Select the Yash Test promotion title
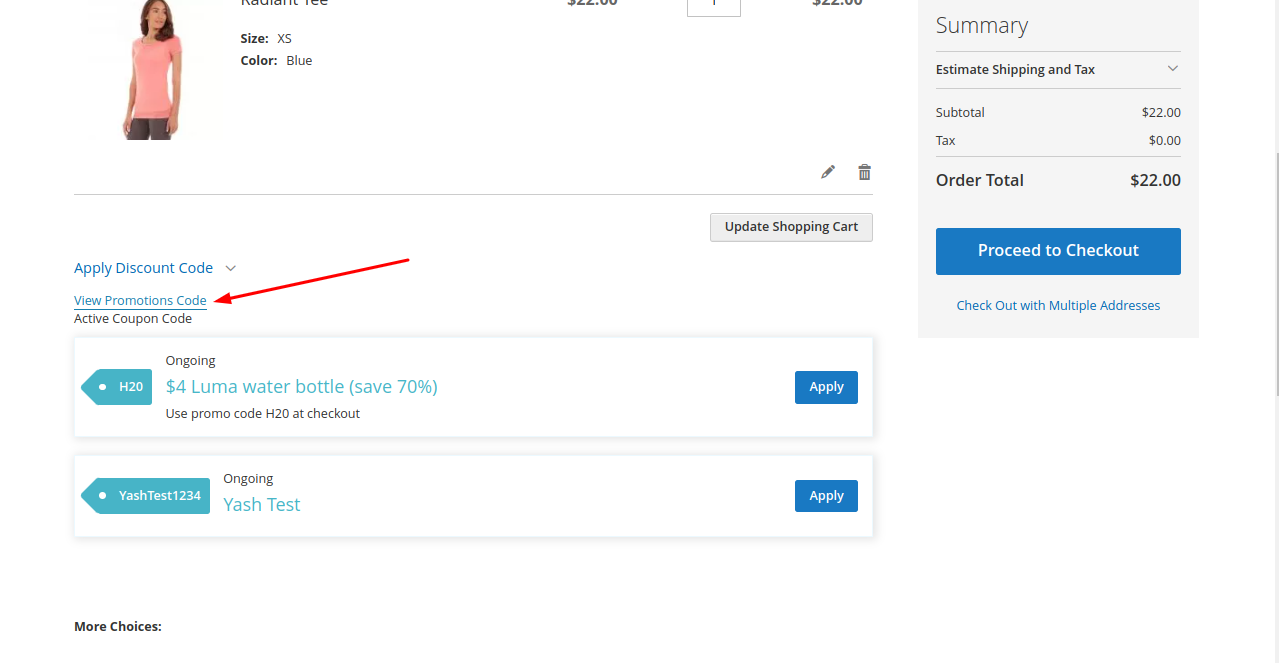 click(262, 505)
